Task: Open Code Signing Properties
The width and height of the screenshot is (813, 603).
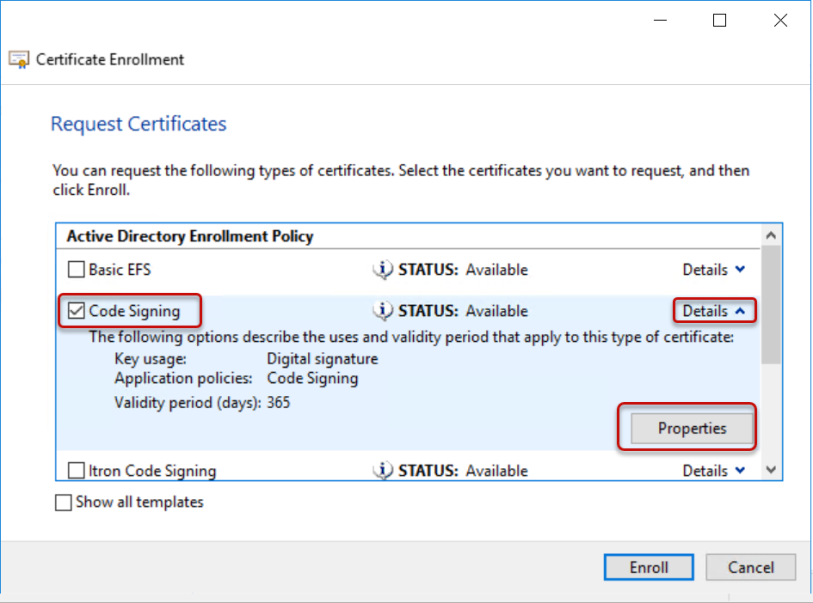Action: pyautogui.click(x=691, y=428)
